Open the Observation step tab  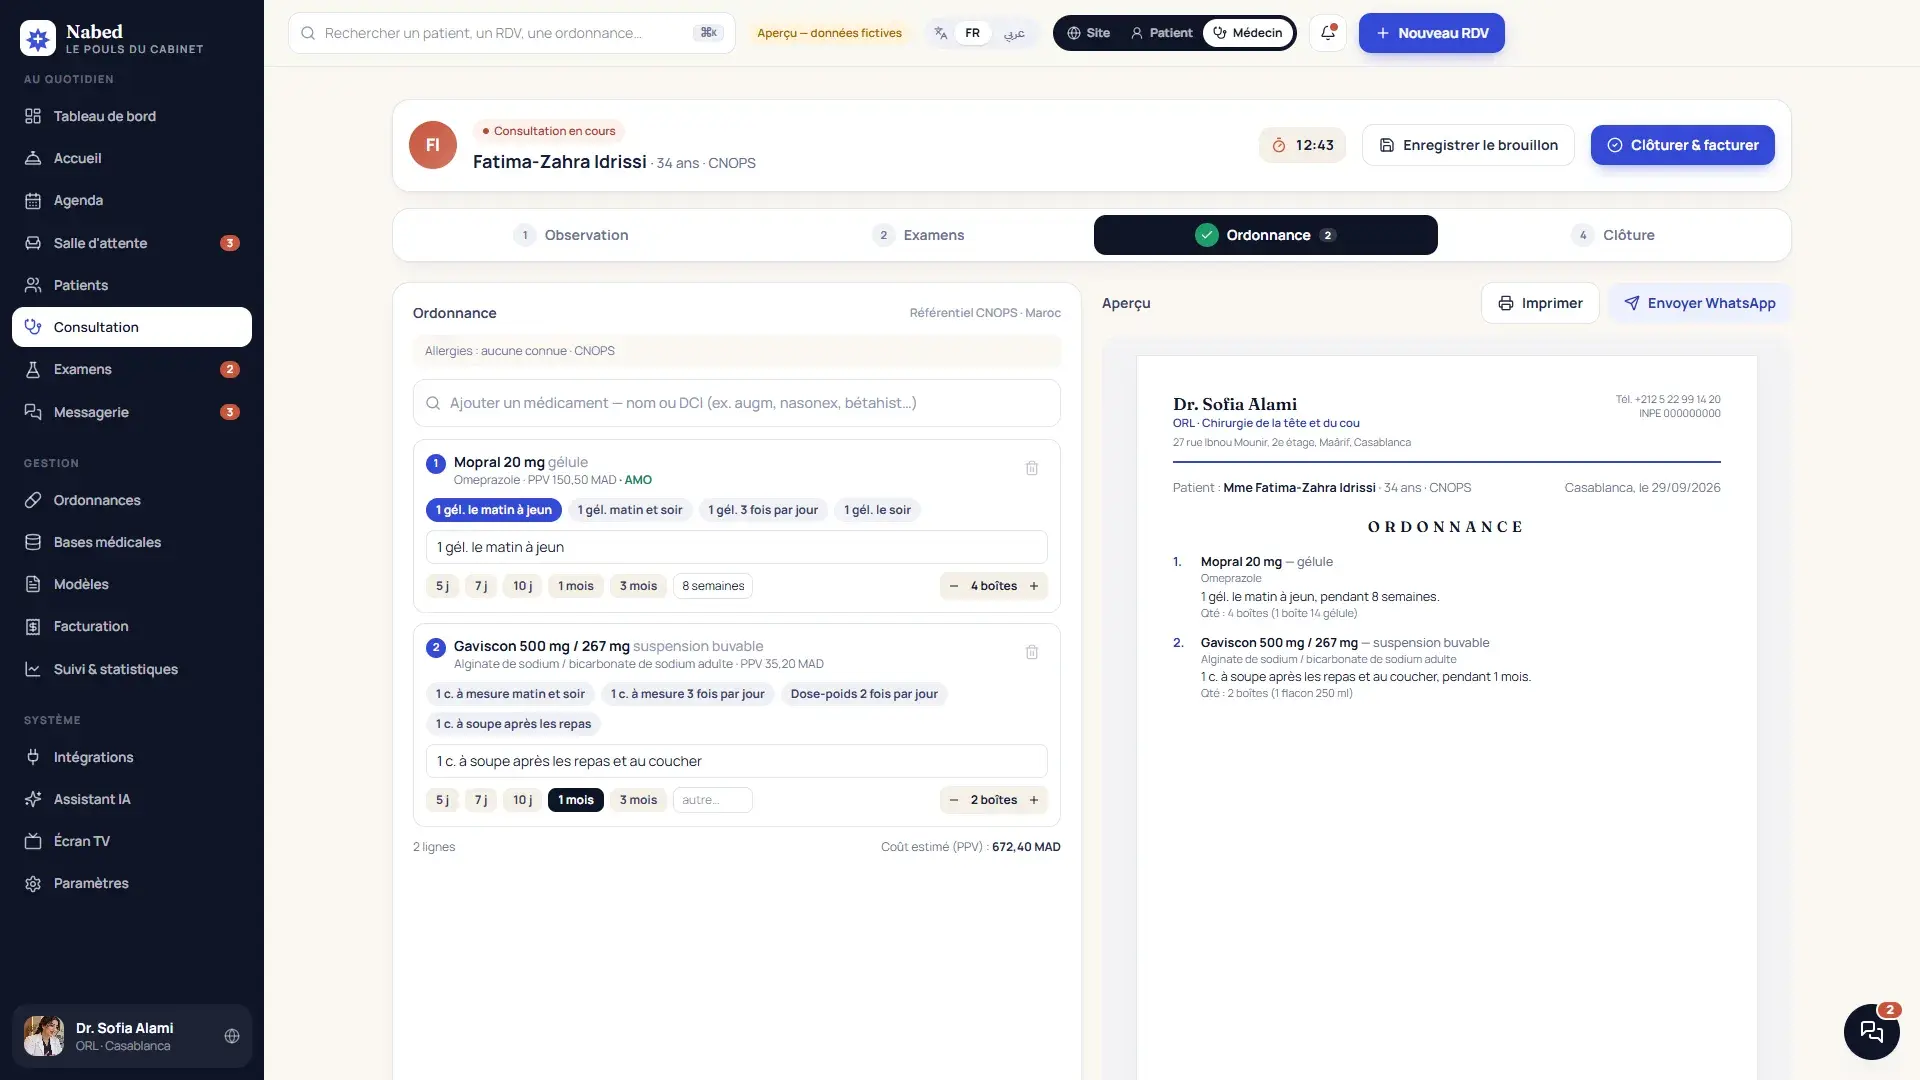(570, 235)
